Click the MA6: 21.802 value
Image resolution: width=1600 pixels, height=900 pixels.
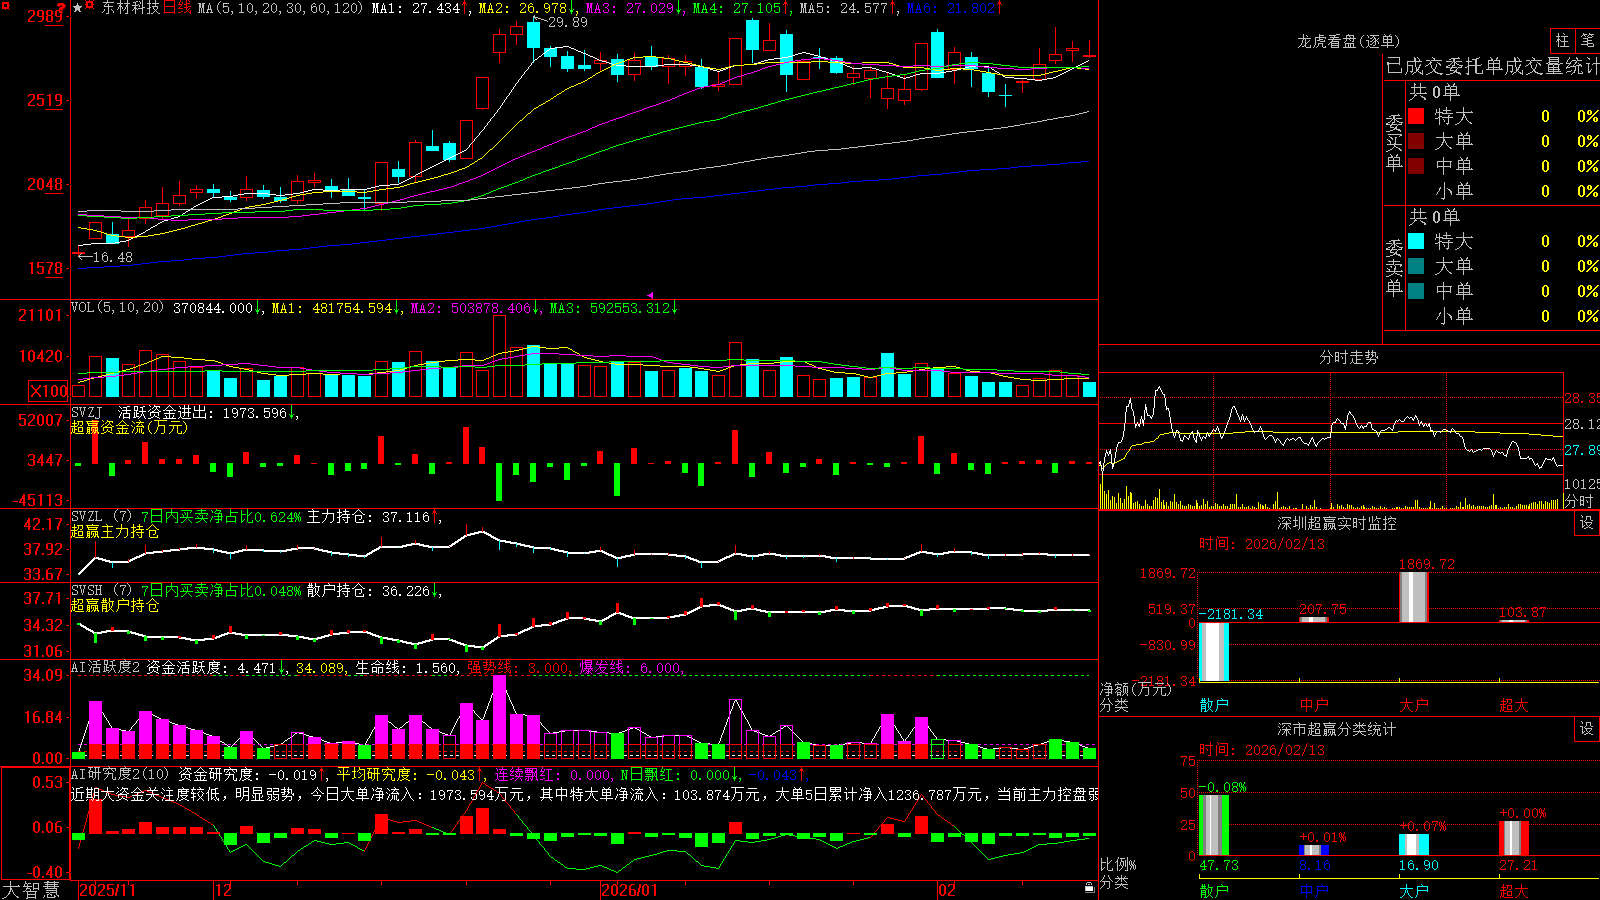pos(951,8)
